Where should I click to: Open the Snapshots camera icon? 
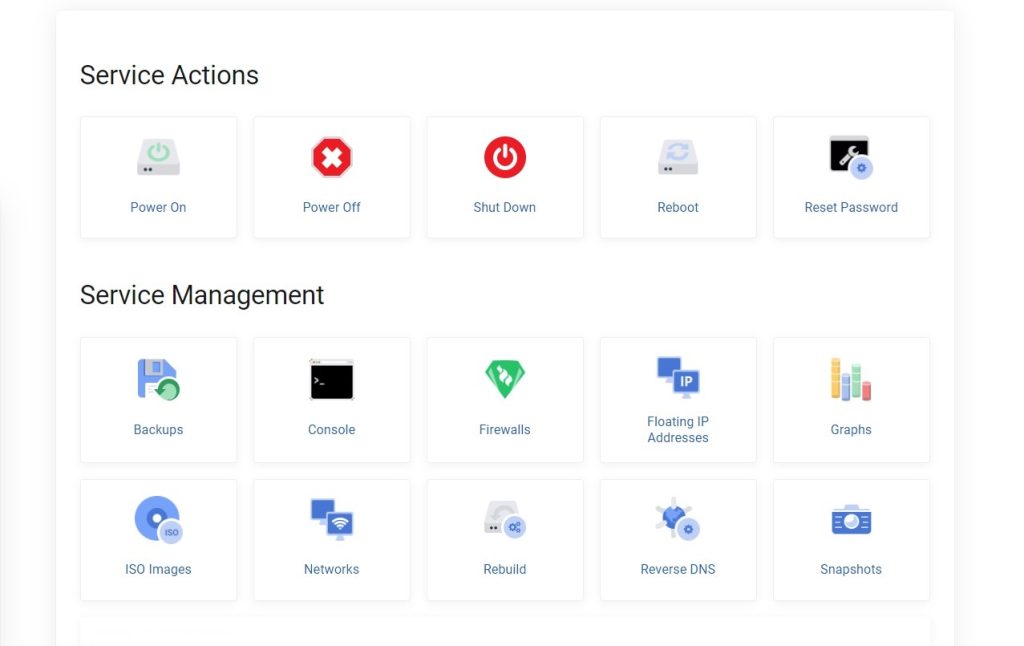[851, 518]
